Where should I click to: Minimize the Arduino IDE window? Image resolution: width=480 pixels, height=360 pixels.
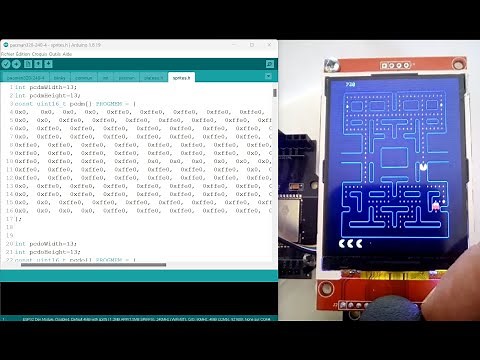[234, 45]
